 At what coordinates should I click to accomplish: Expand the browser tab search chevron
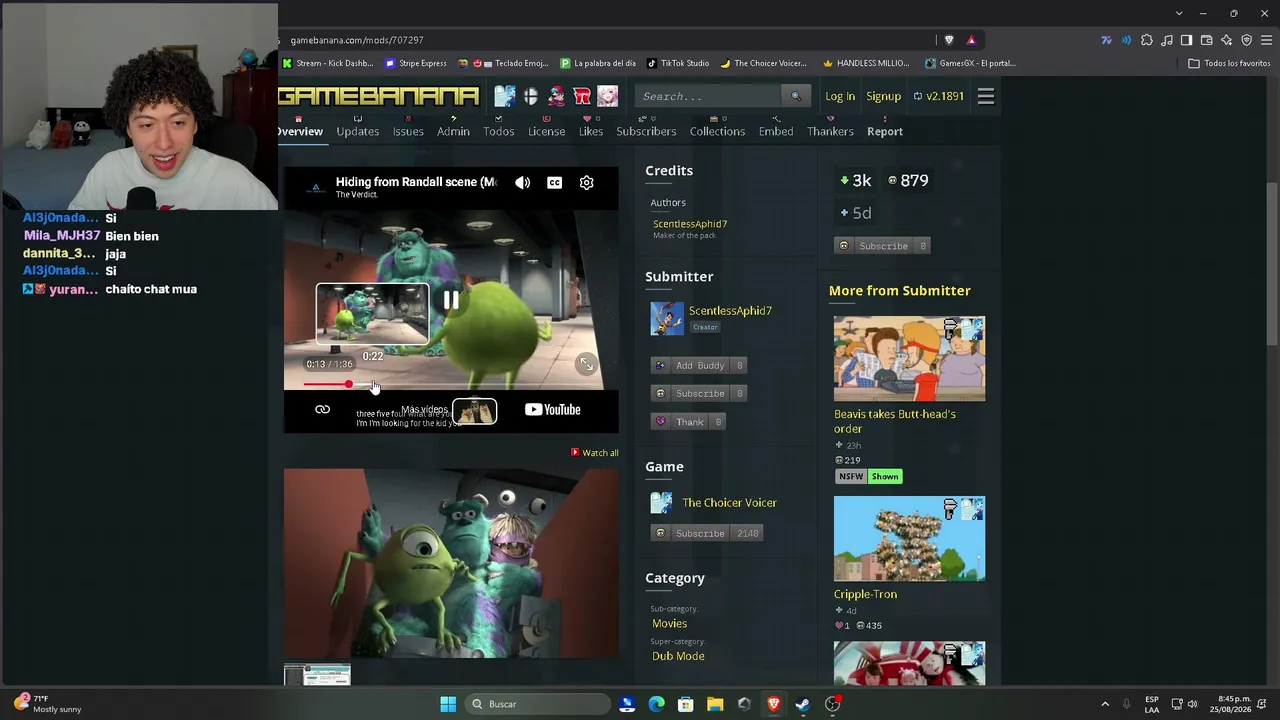click(1179, 13)
